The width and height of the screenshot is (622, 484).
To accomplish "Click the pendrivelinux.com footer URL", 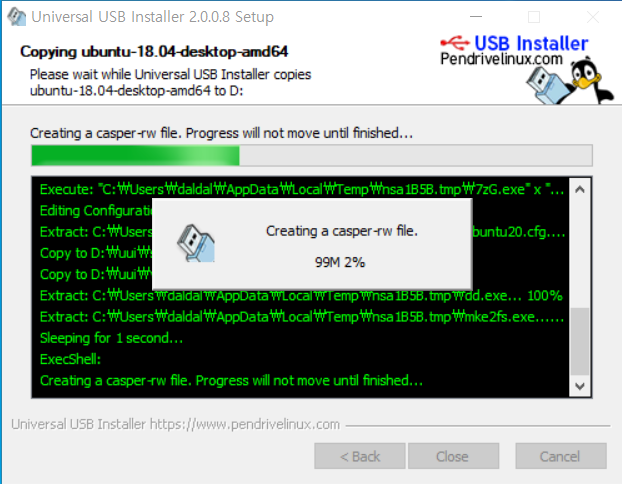I will [245, 424].
